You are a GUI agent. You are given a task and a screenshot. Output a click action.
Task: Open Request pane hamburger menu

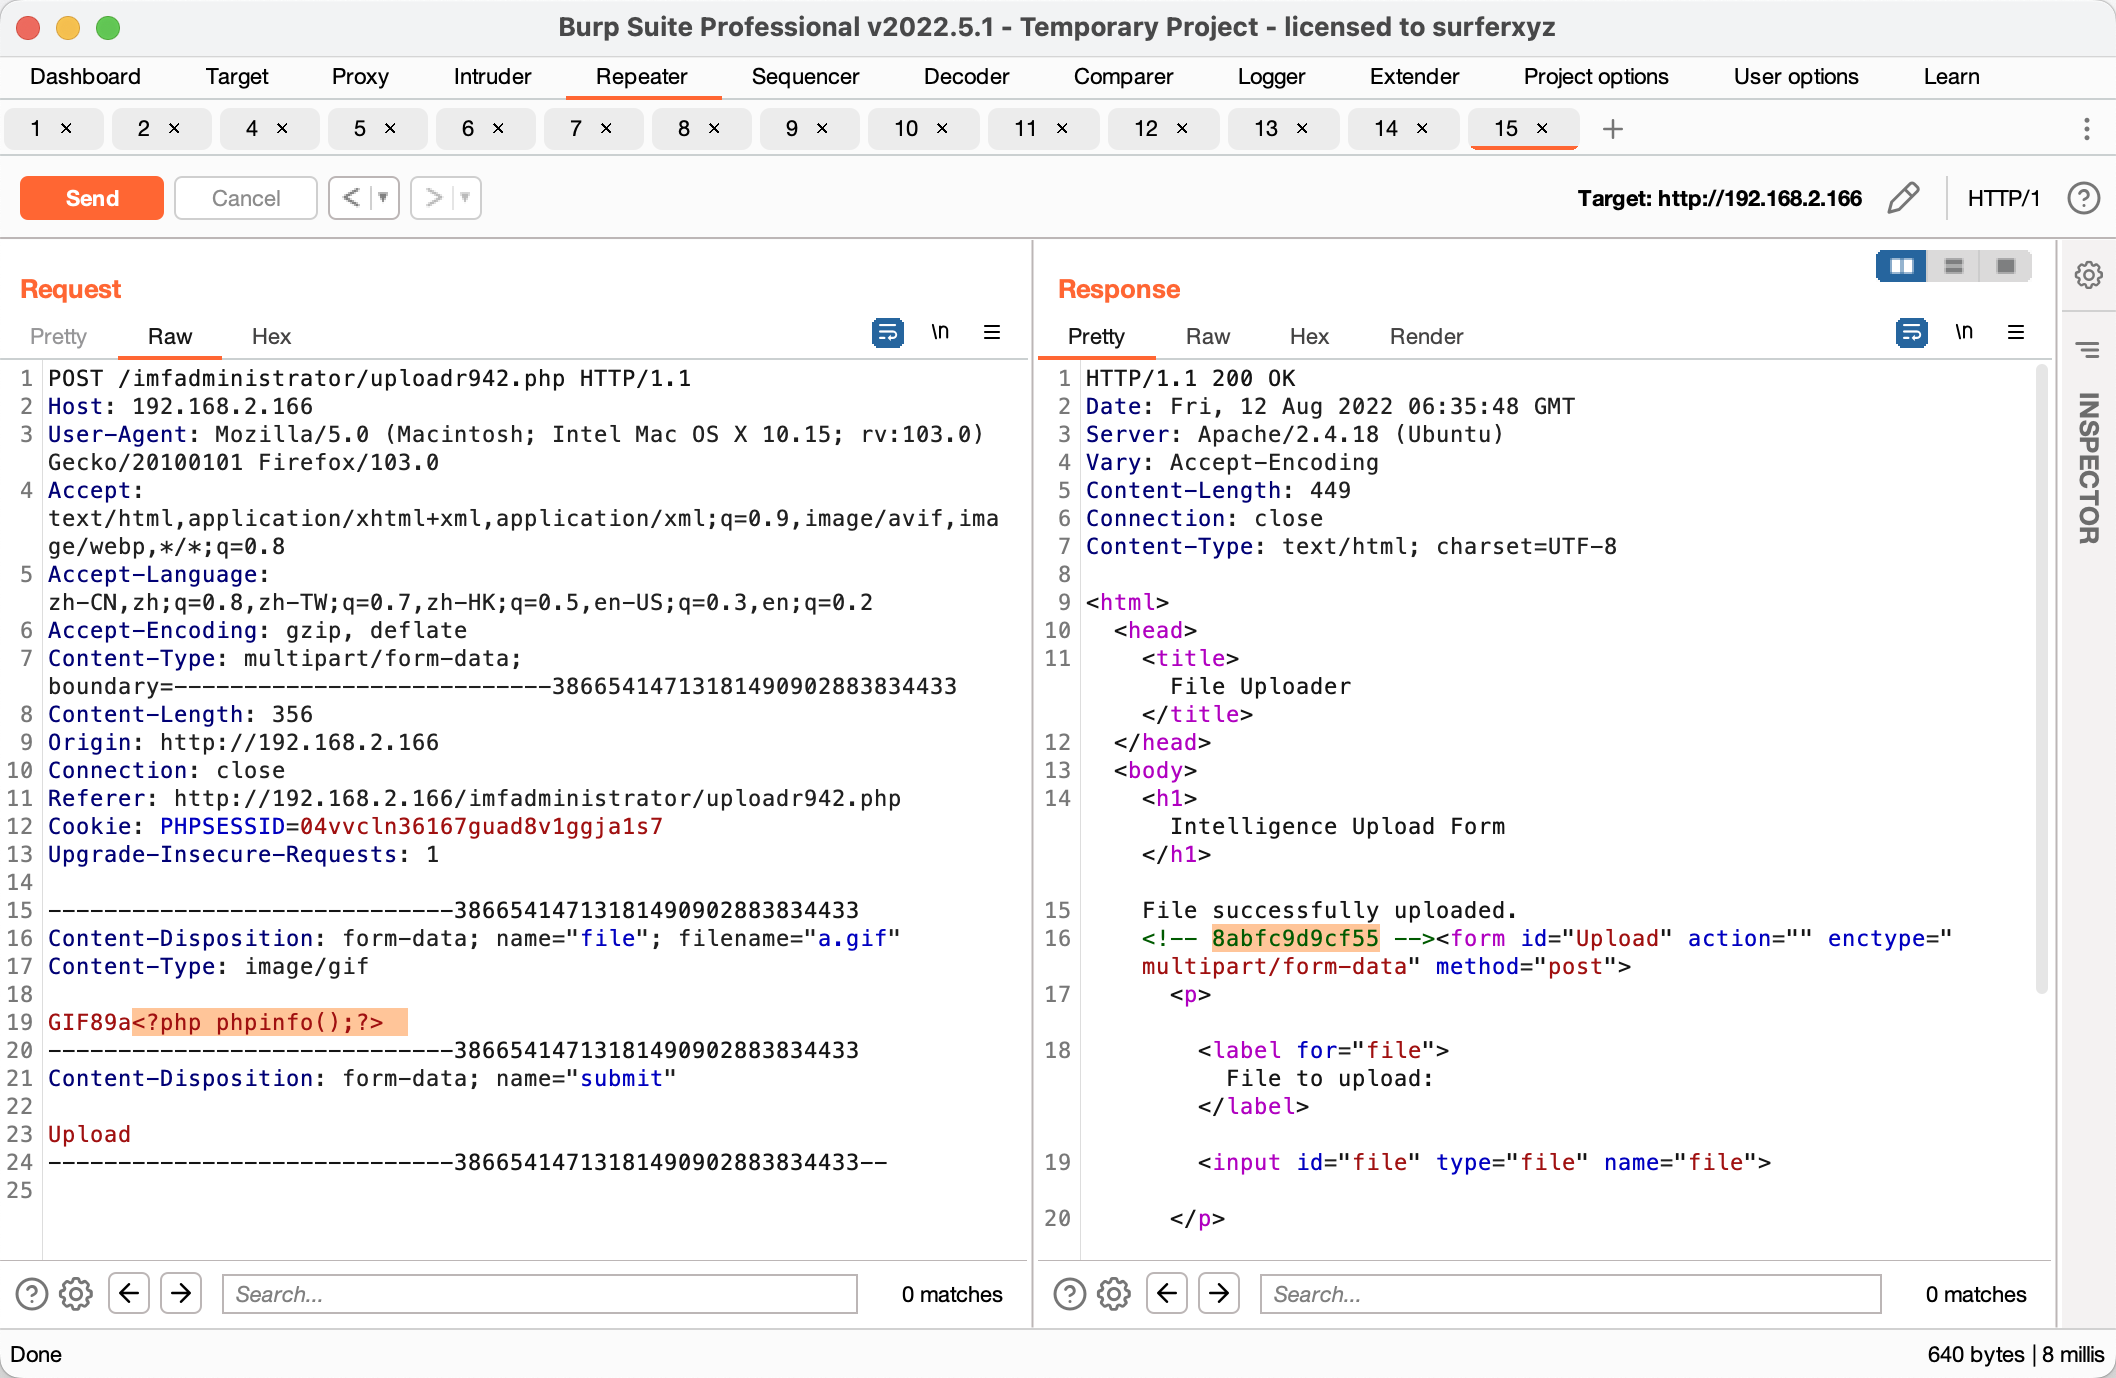992,333
